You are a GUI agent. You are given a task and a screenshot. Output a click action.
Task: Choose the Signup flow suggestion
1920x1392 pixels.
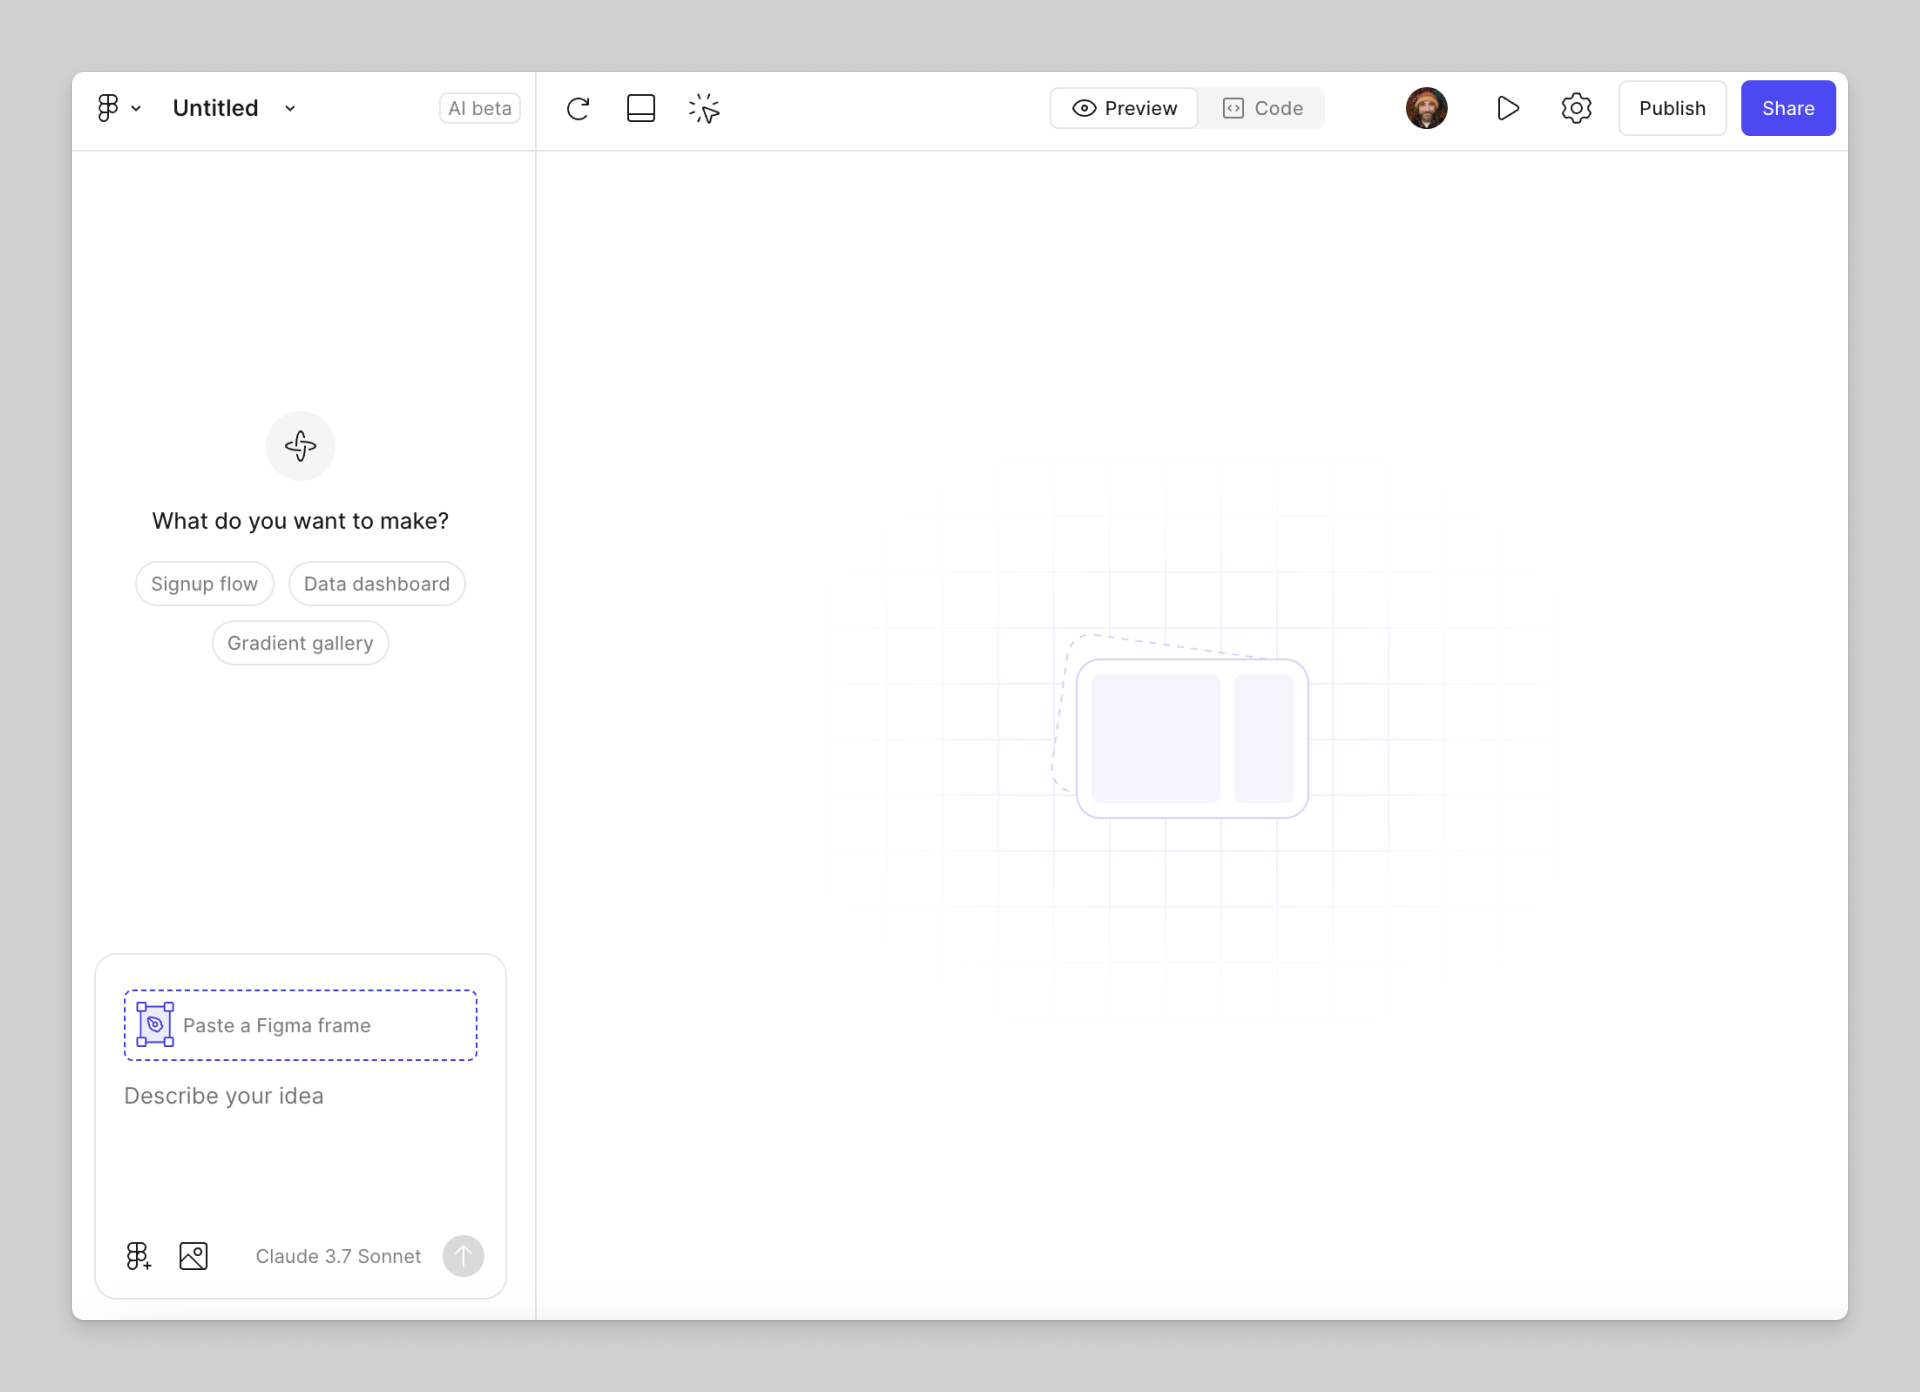(x=205, y=584)
